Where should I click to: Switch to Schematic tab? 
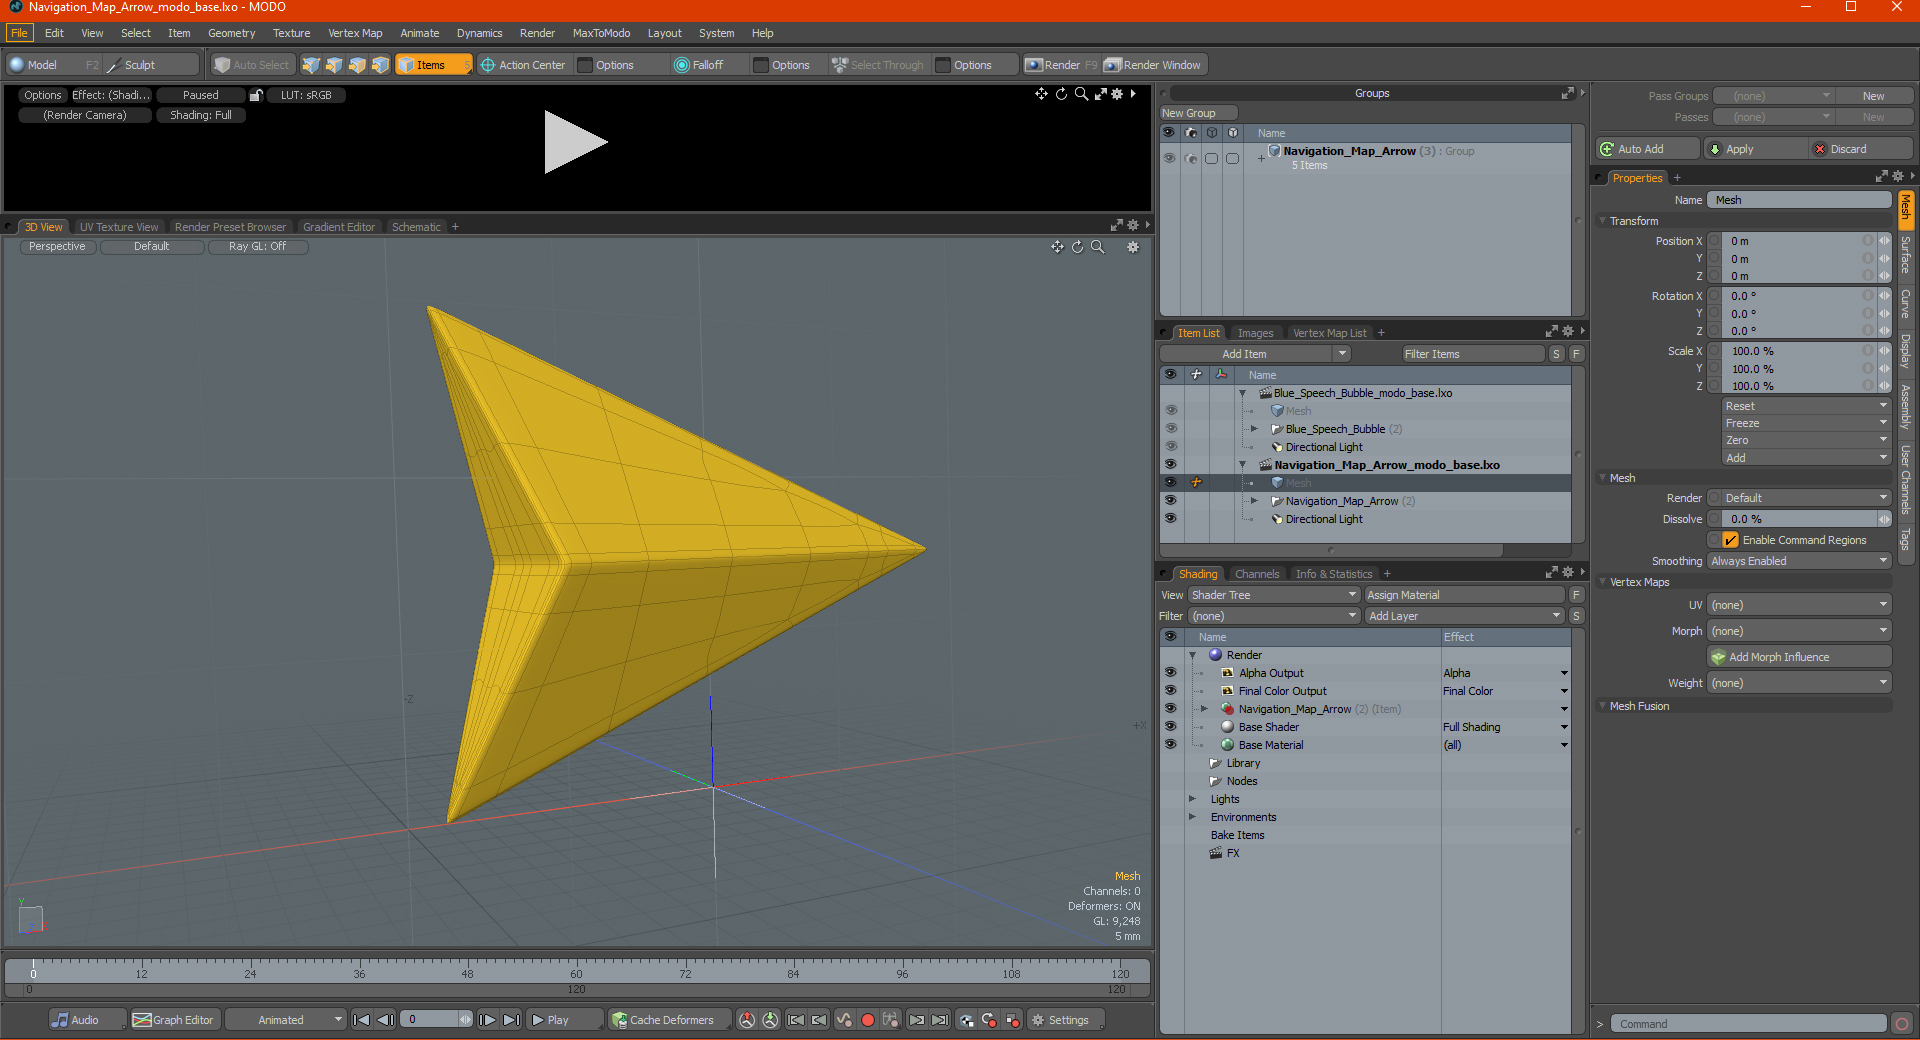(416, 227)
